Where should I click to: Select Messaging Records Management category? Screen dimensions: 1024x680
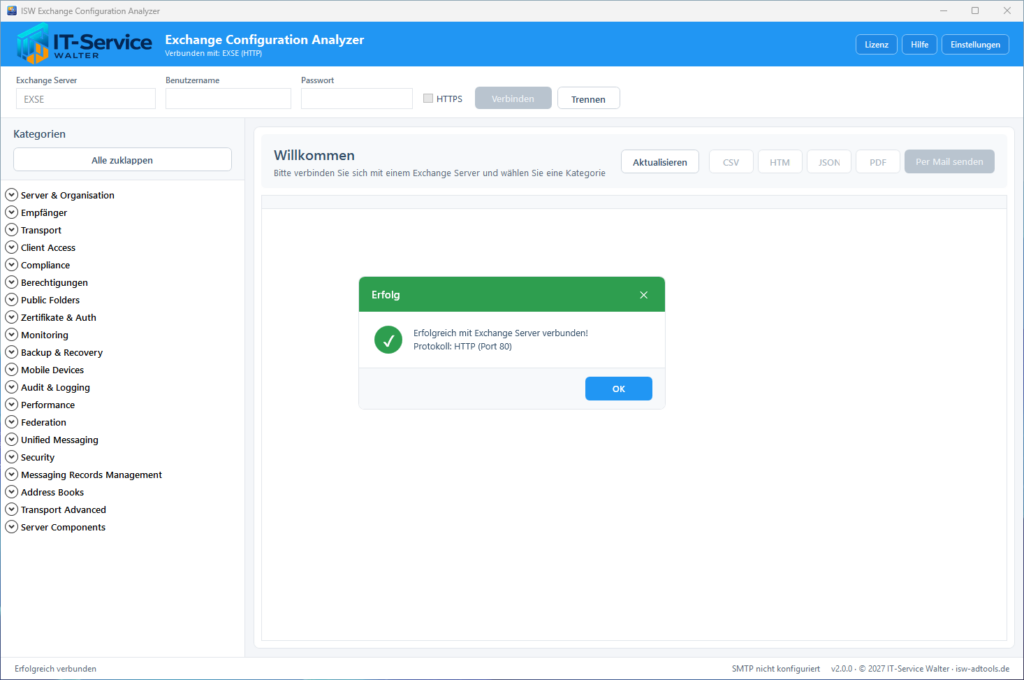coord(91,475)
